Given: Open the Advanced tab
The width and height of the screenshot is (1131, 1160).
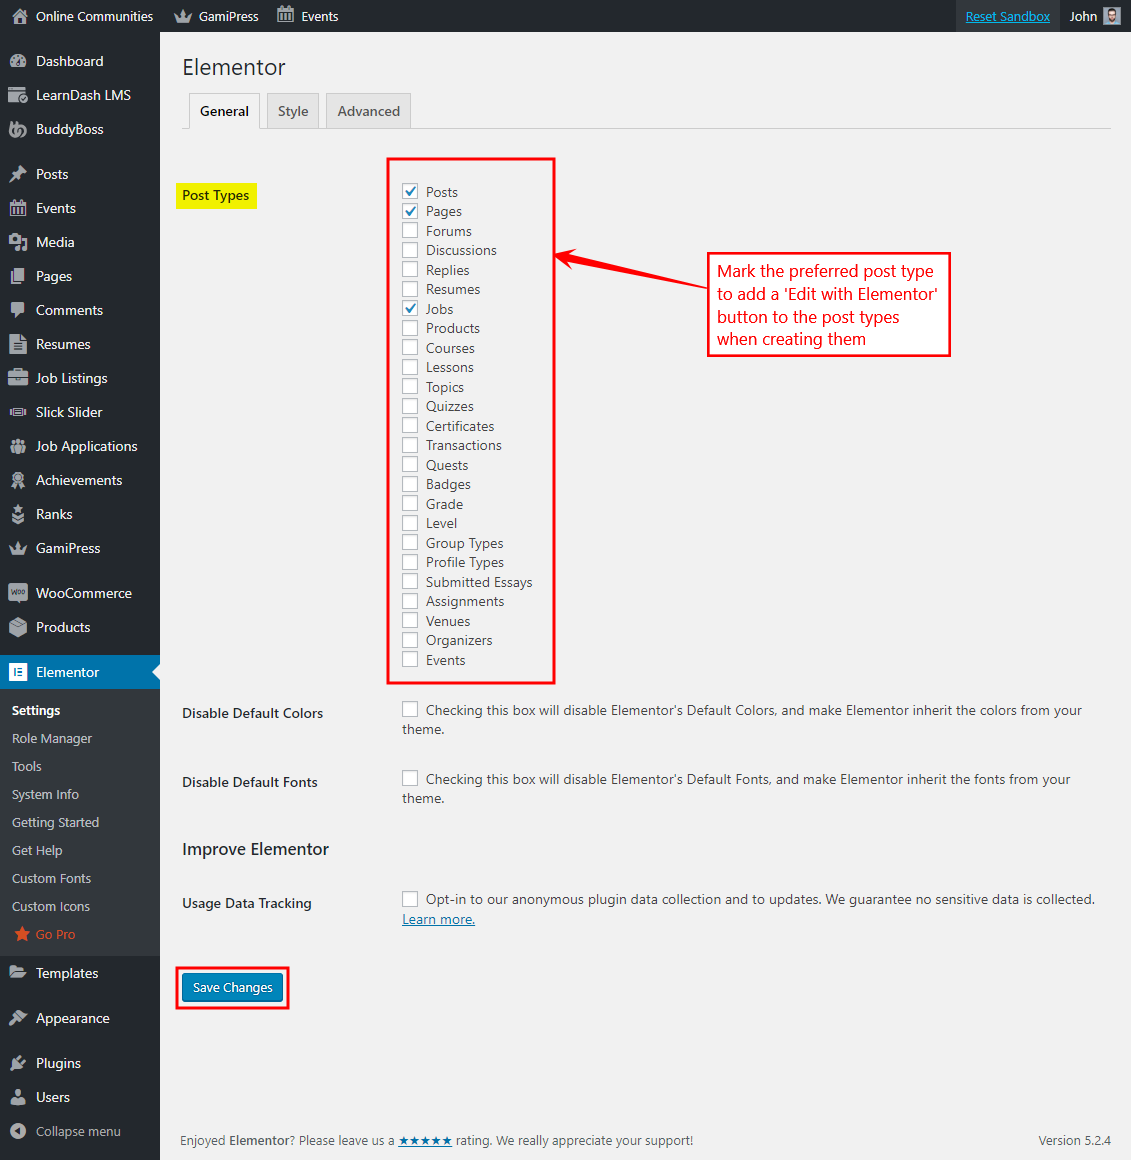Looking at the screenshot, I should (368, 111).
